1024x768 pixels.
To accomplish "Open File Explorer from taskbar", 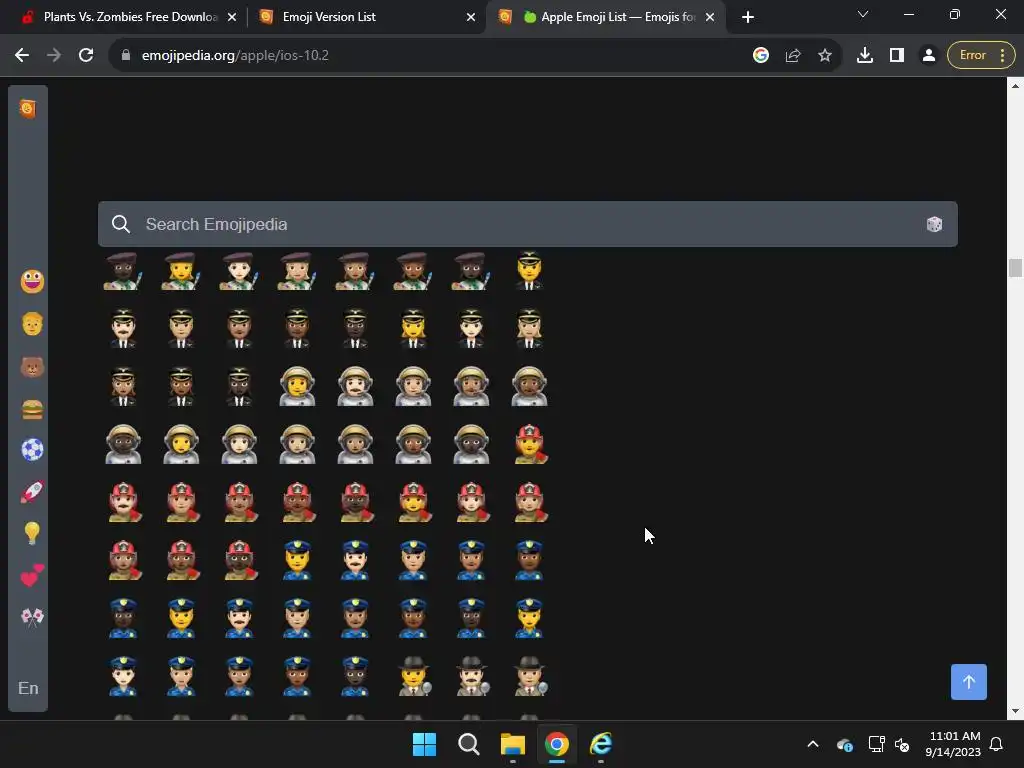I will pos(513,744).
